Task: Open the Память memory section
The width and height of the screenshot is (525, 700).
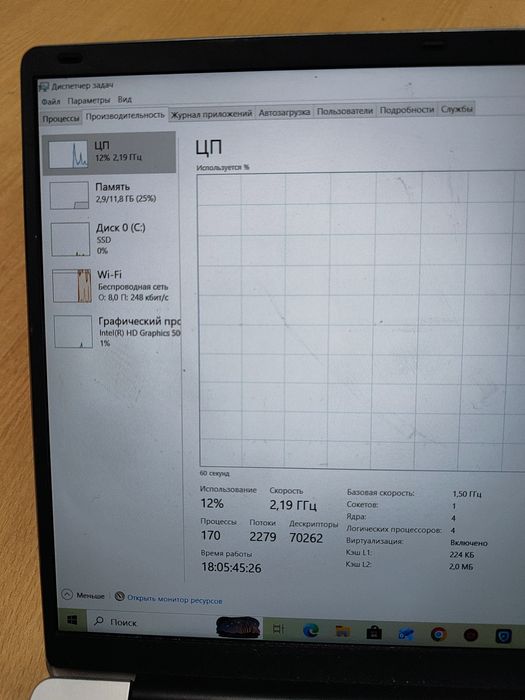Action: coord(110,195)
